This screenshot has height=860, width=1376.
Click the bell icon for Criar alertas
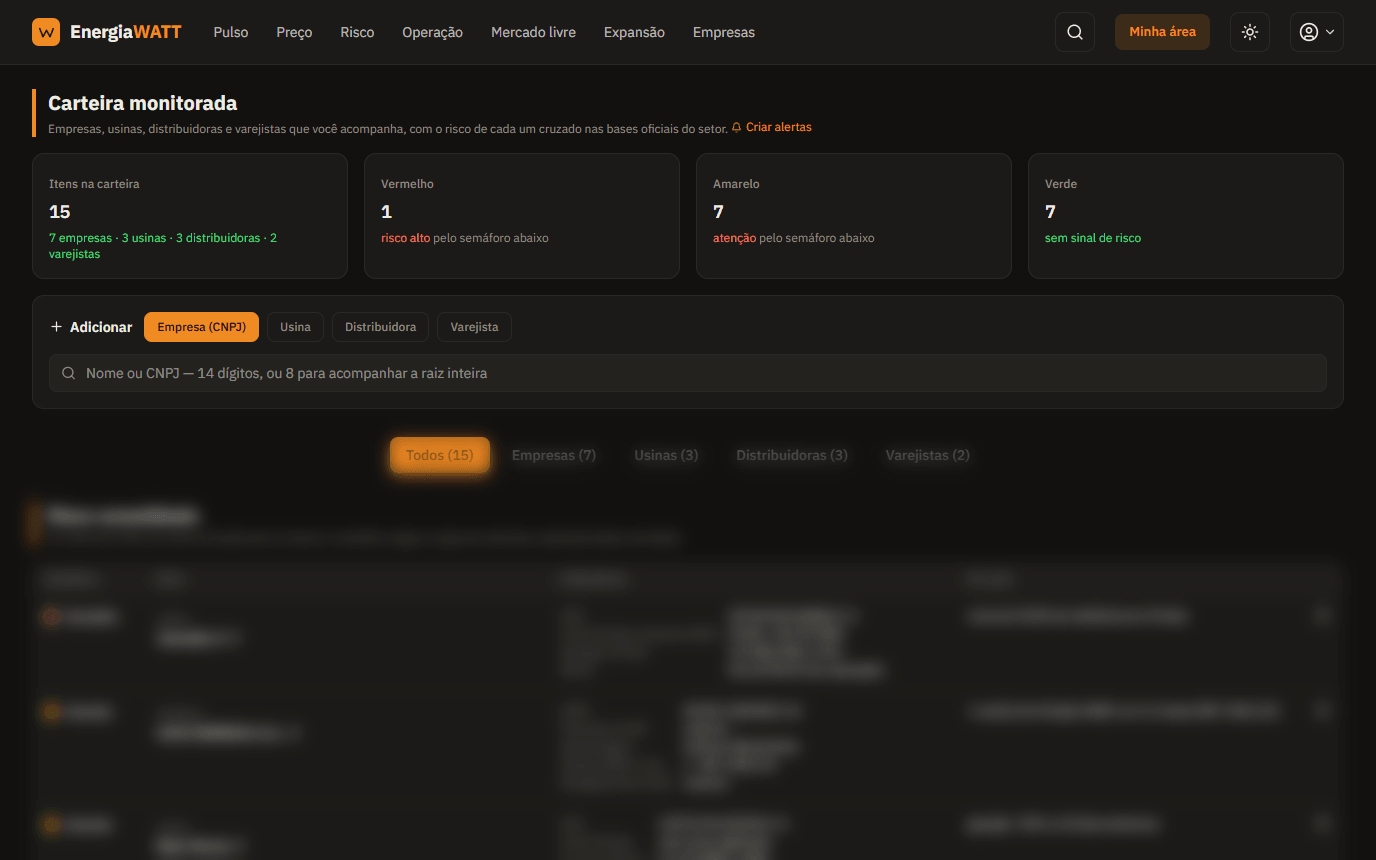point(737,128)
